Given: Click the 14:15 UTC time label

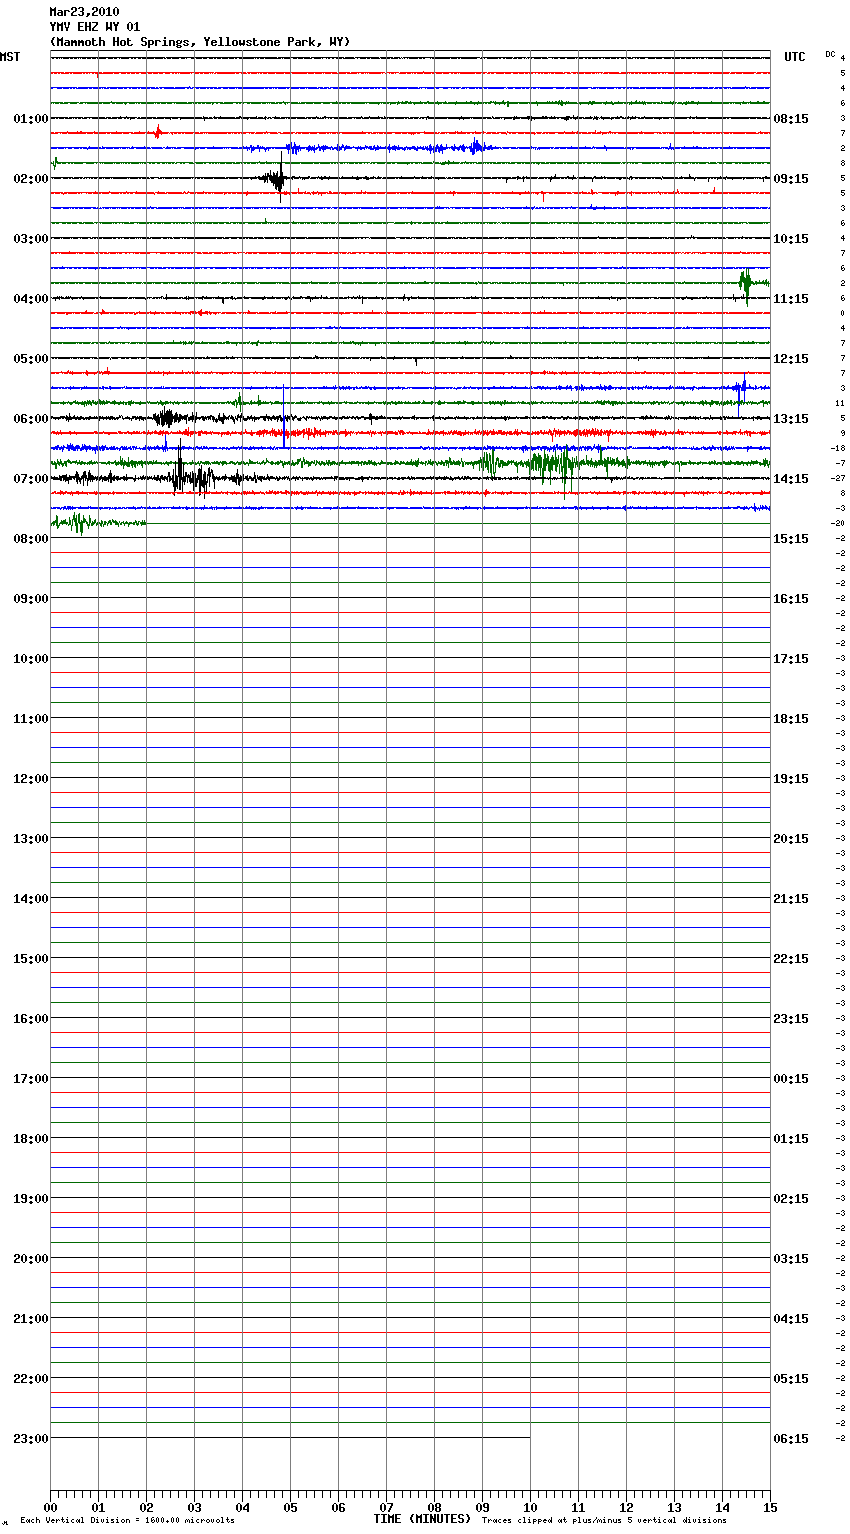Looking at the screenshot, I should pos(791,479).
